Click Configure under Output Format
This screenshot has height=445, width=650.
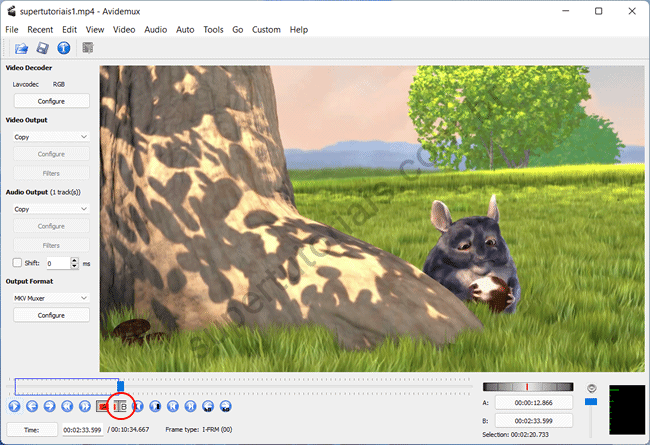tap(51, 315)
